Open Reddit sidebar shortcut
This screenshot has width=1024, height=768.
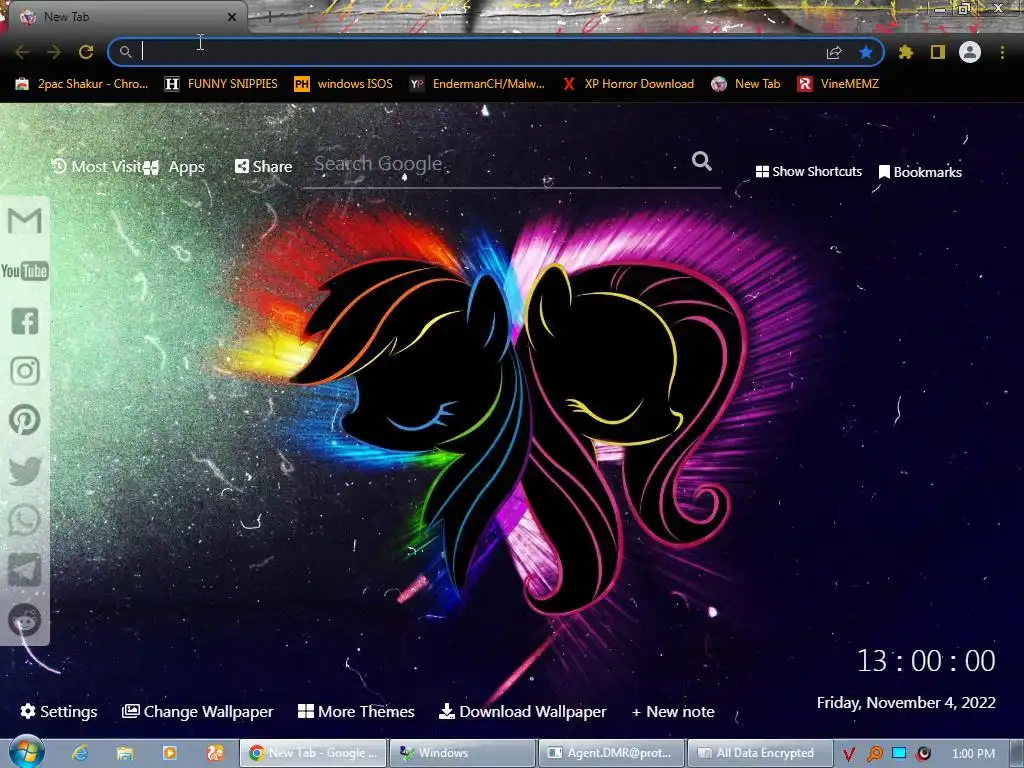[x=25, y=620]
